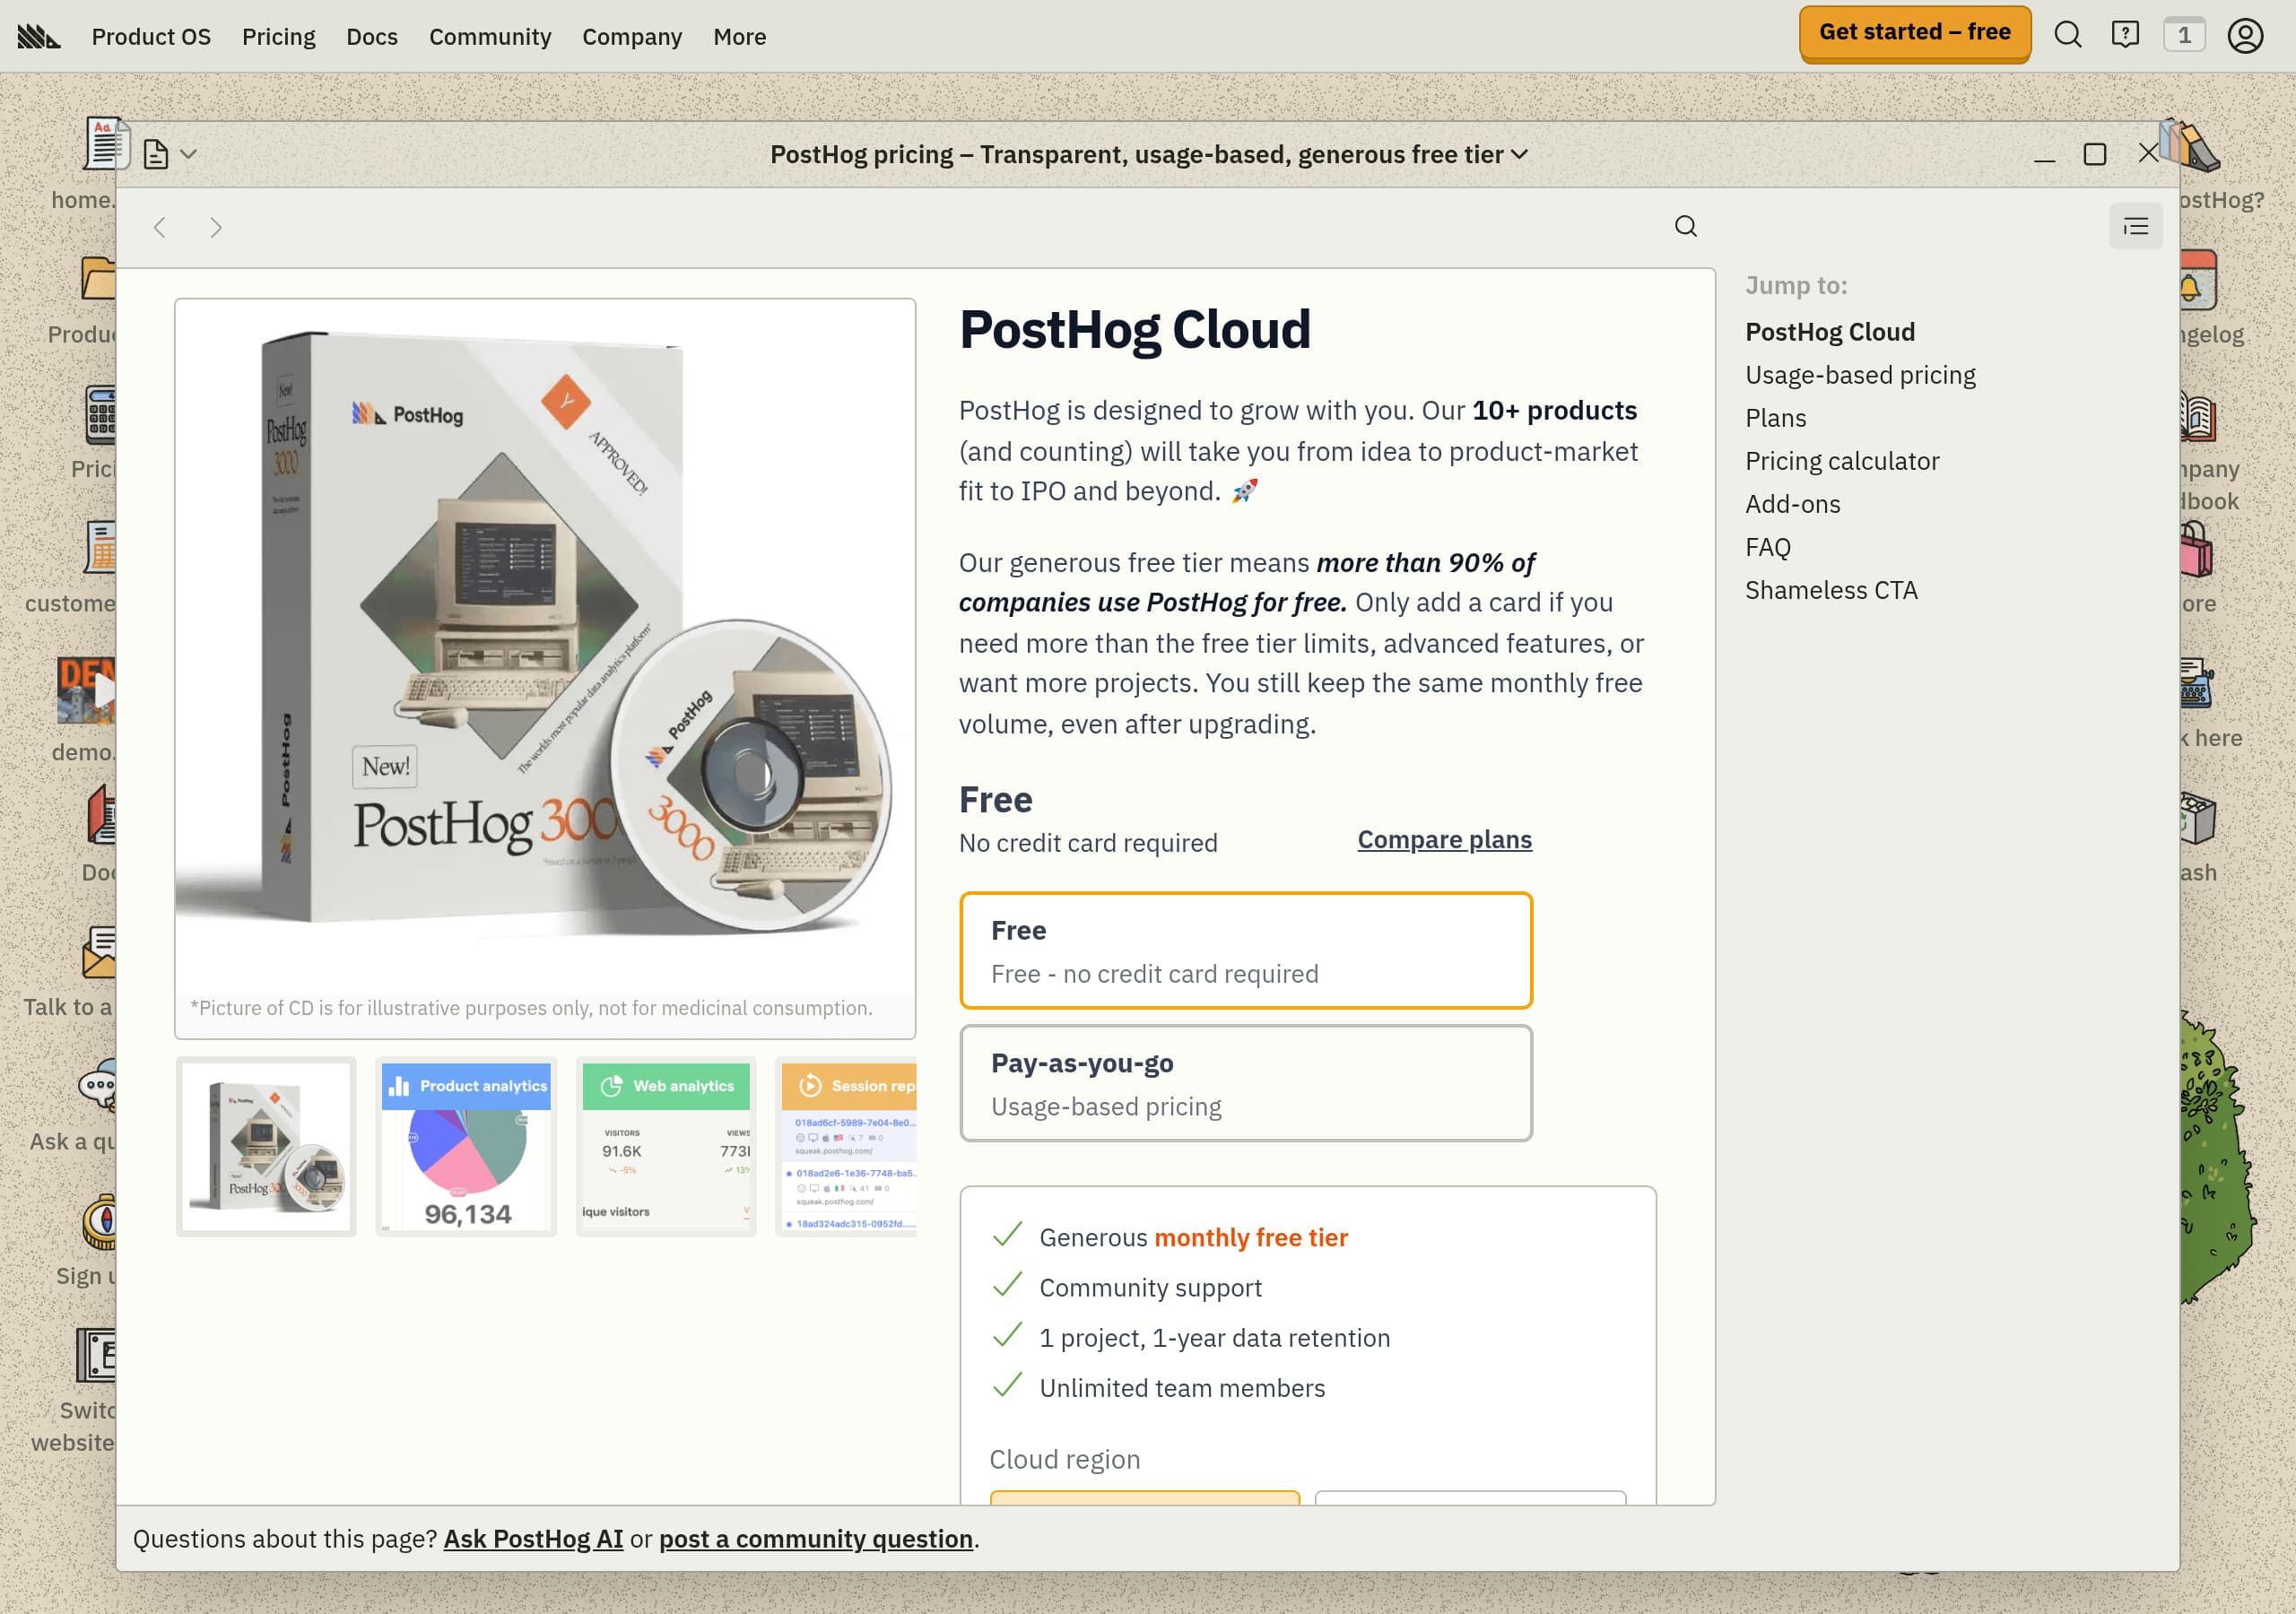Click Docs in the top navigation
Image resolution: width=2296 pixels, height=1614 pixels.
tap(372, 37)
